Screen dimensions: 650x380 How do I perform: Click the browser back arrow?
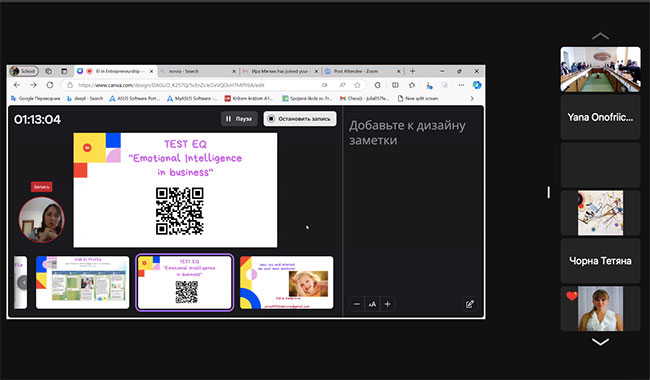17,85
